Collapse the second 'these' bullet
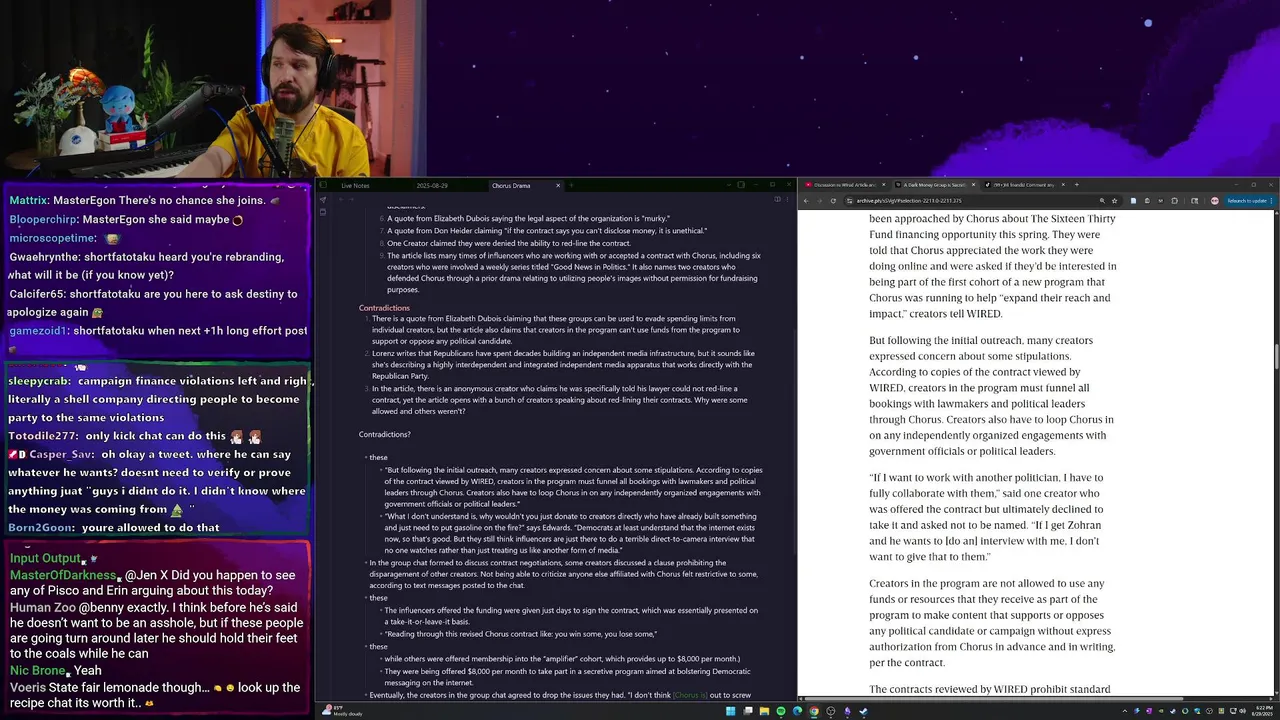 point(364,598)
